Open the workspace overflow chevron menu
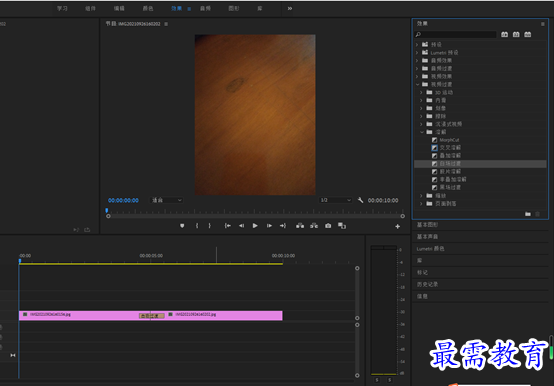This screenshot has width=554, height=386. click(290, 8)
